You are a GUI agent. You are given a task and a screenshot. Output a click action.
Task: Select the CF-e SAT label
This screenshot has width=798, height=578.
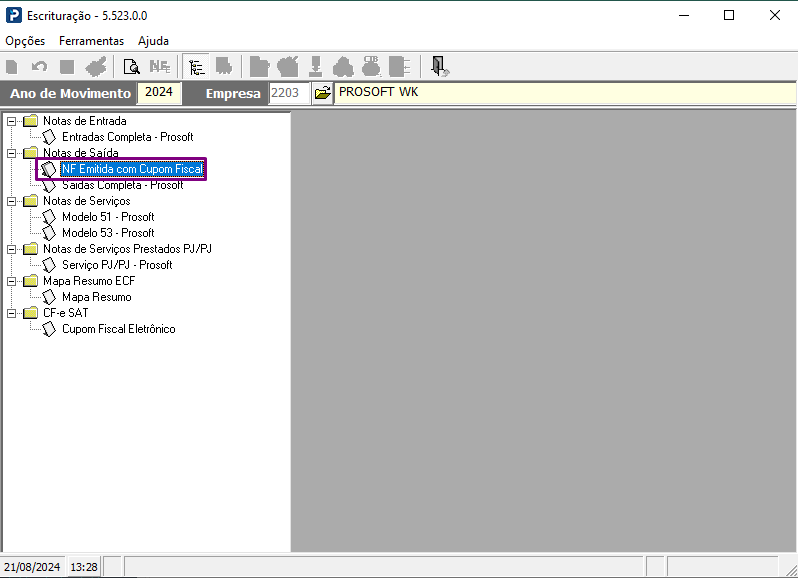tap(66, 313)
